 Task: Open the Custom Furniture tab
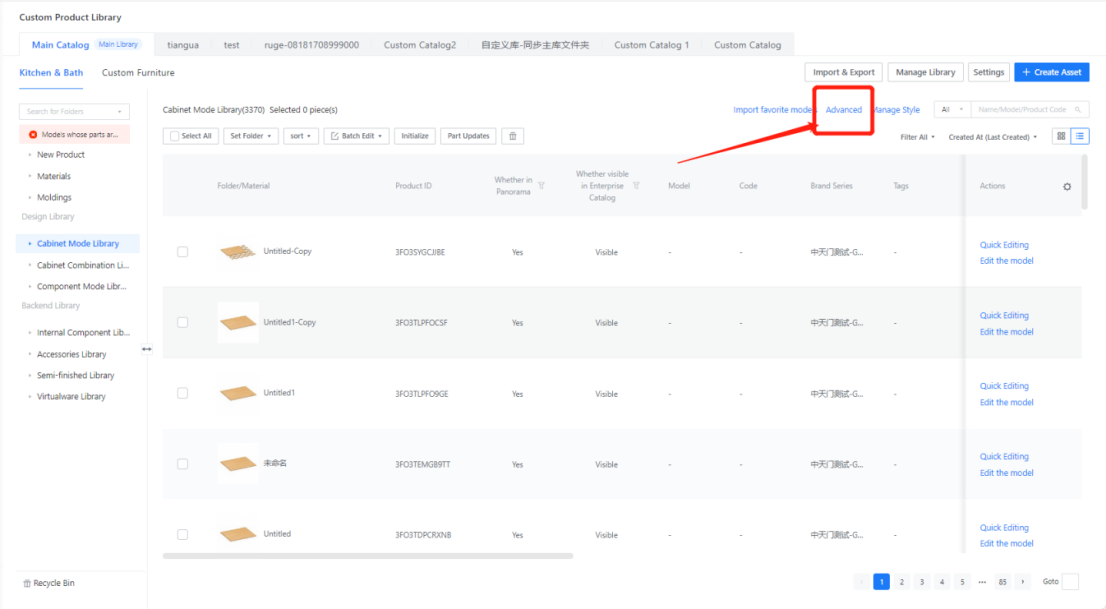tap(138, 73)
